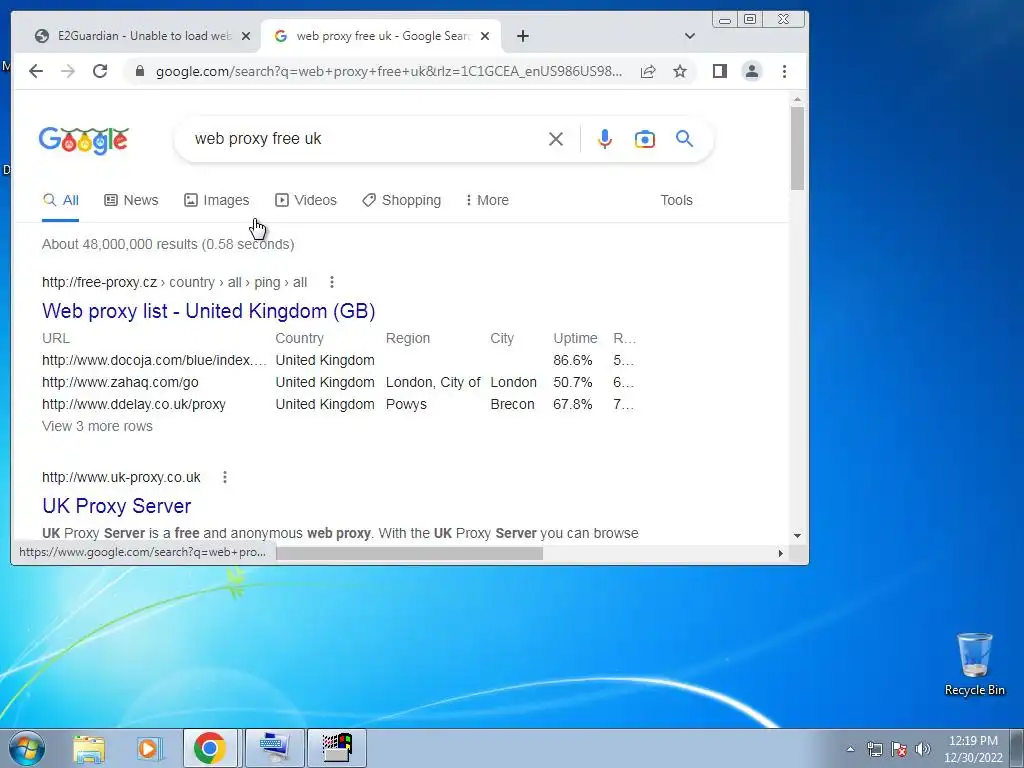Go to Google home via logo
Screen dimensions: 1024x768
pos(84,140)
